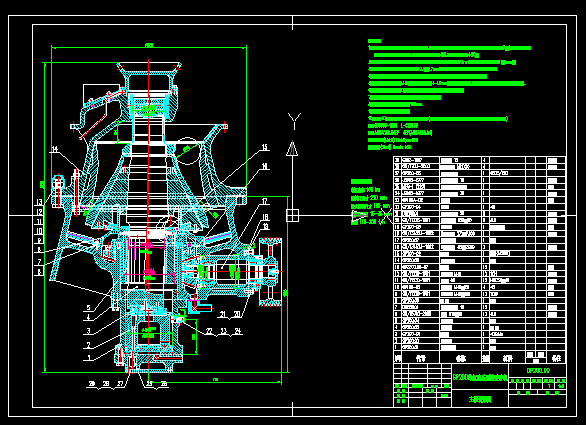Viewport: 586px width, 425px height.
Task: Pick part balloon number 20
Action: click(237, 314)
